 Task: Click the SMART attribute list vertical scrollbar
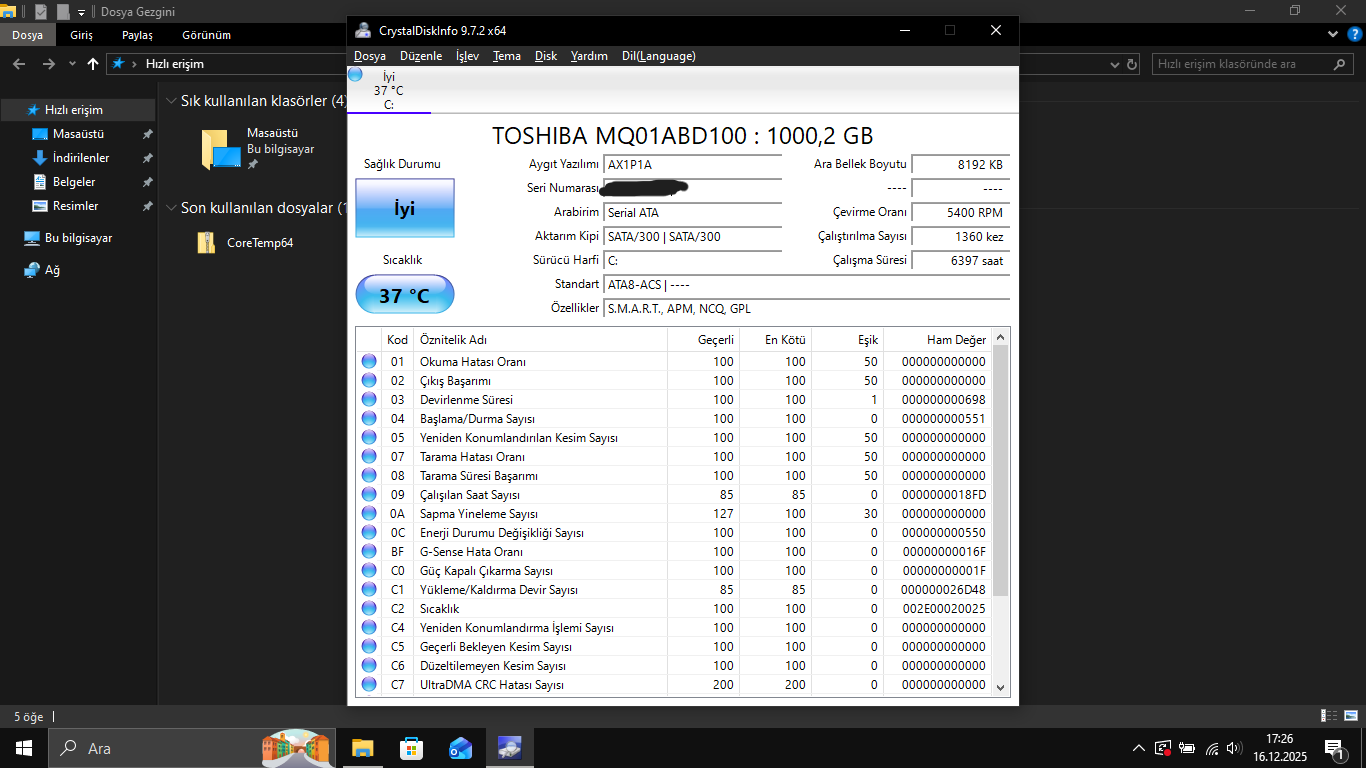1001,470
